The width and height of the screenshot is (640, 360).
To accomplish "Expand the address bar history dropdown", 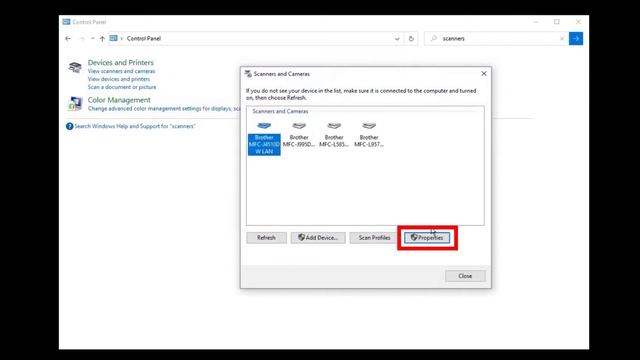I will pyautogui.click(x=397, y=39).
